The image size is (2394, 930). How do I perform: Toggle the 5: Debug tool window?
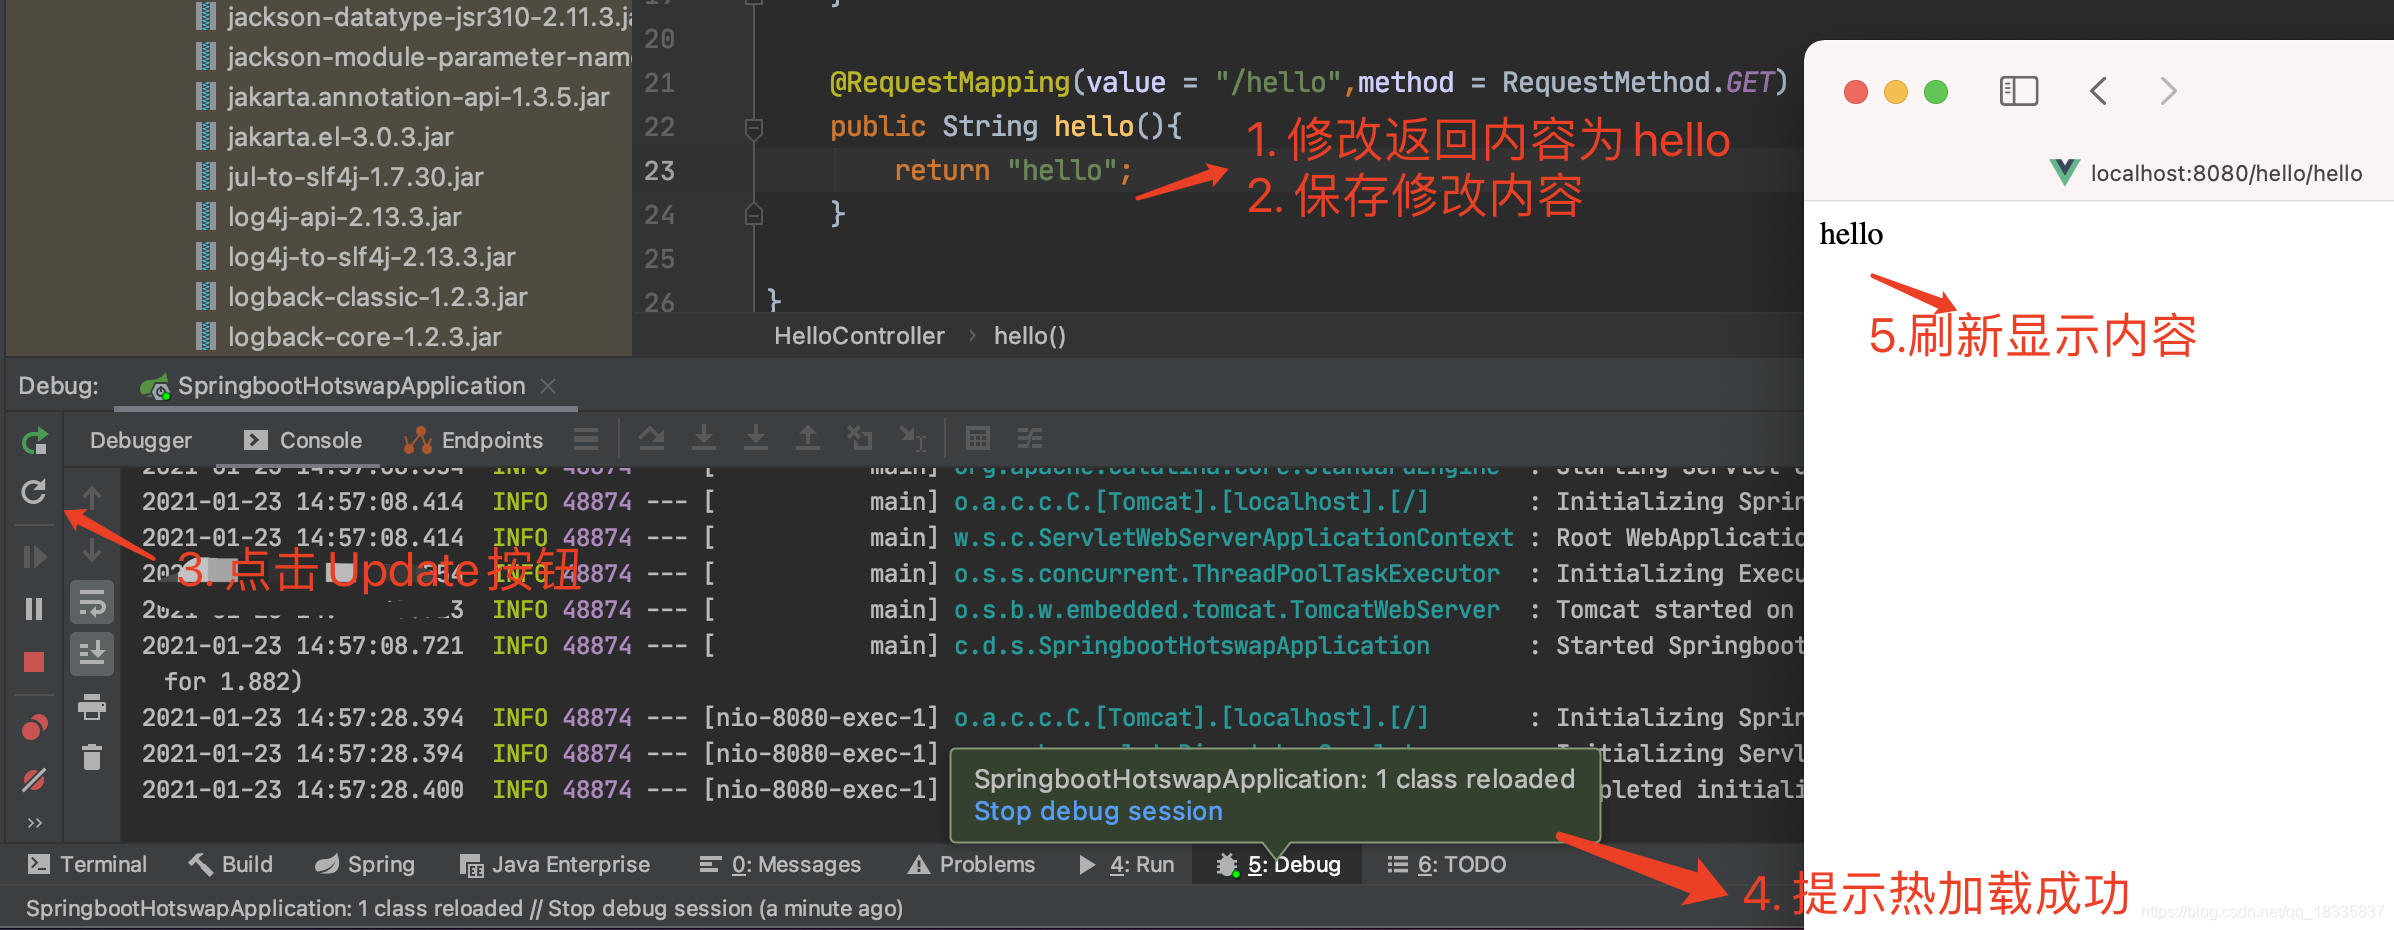[x=1278, y=865]
